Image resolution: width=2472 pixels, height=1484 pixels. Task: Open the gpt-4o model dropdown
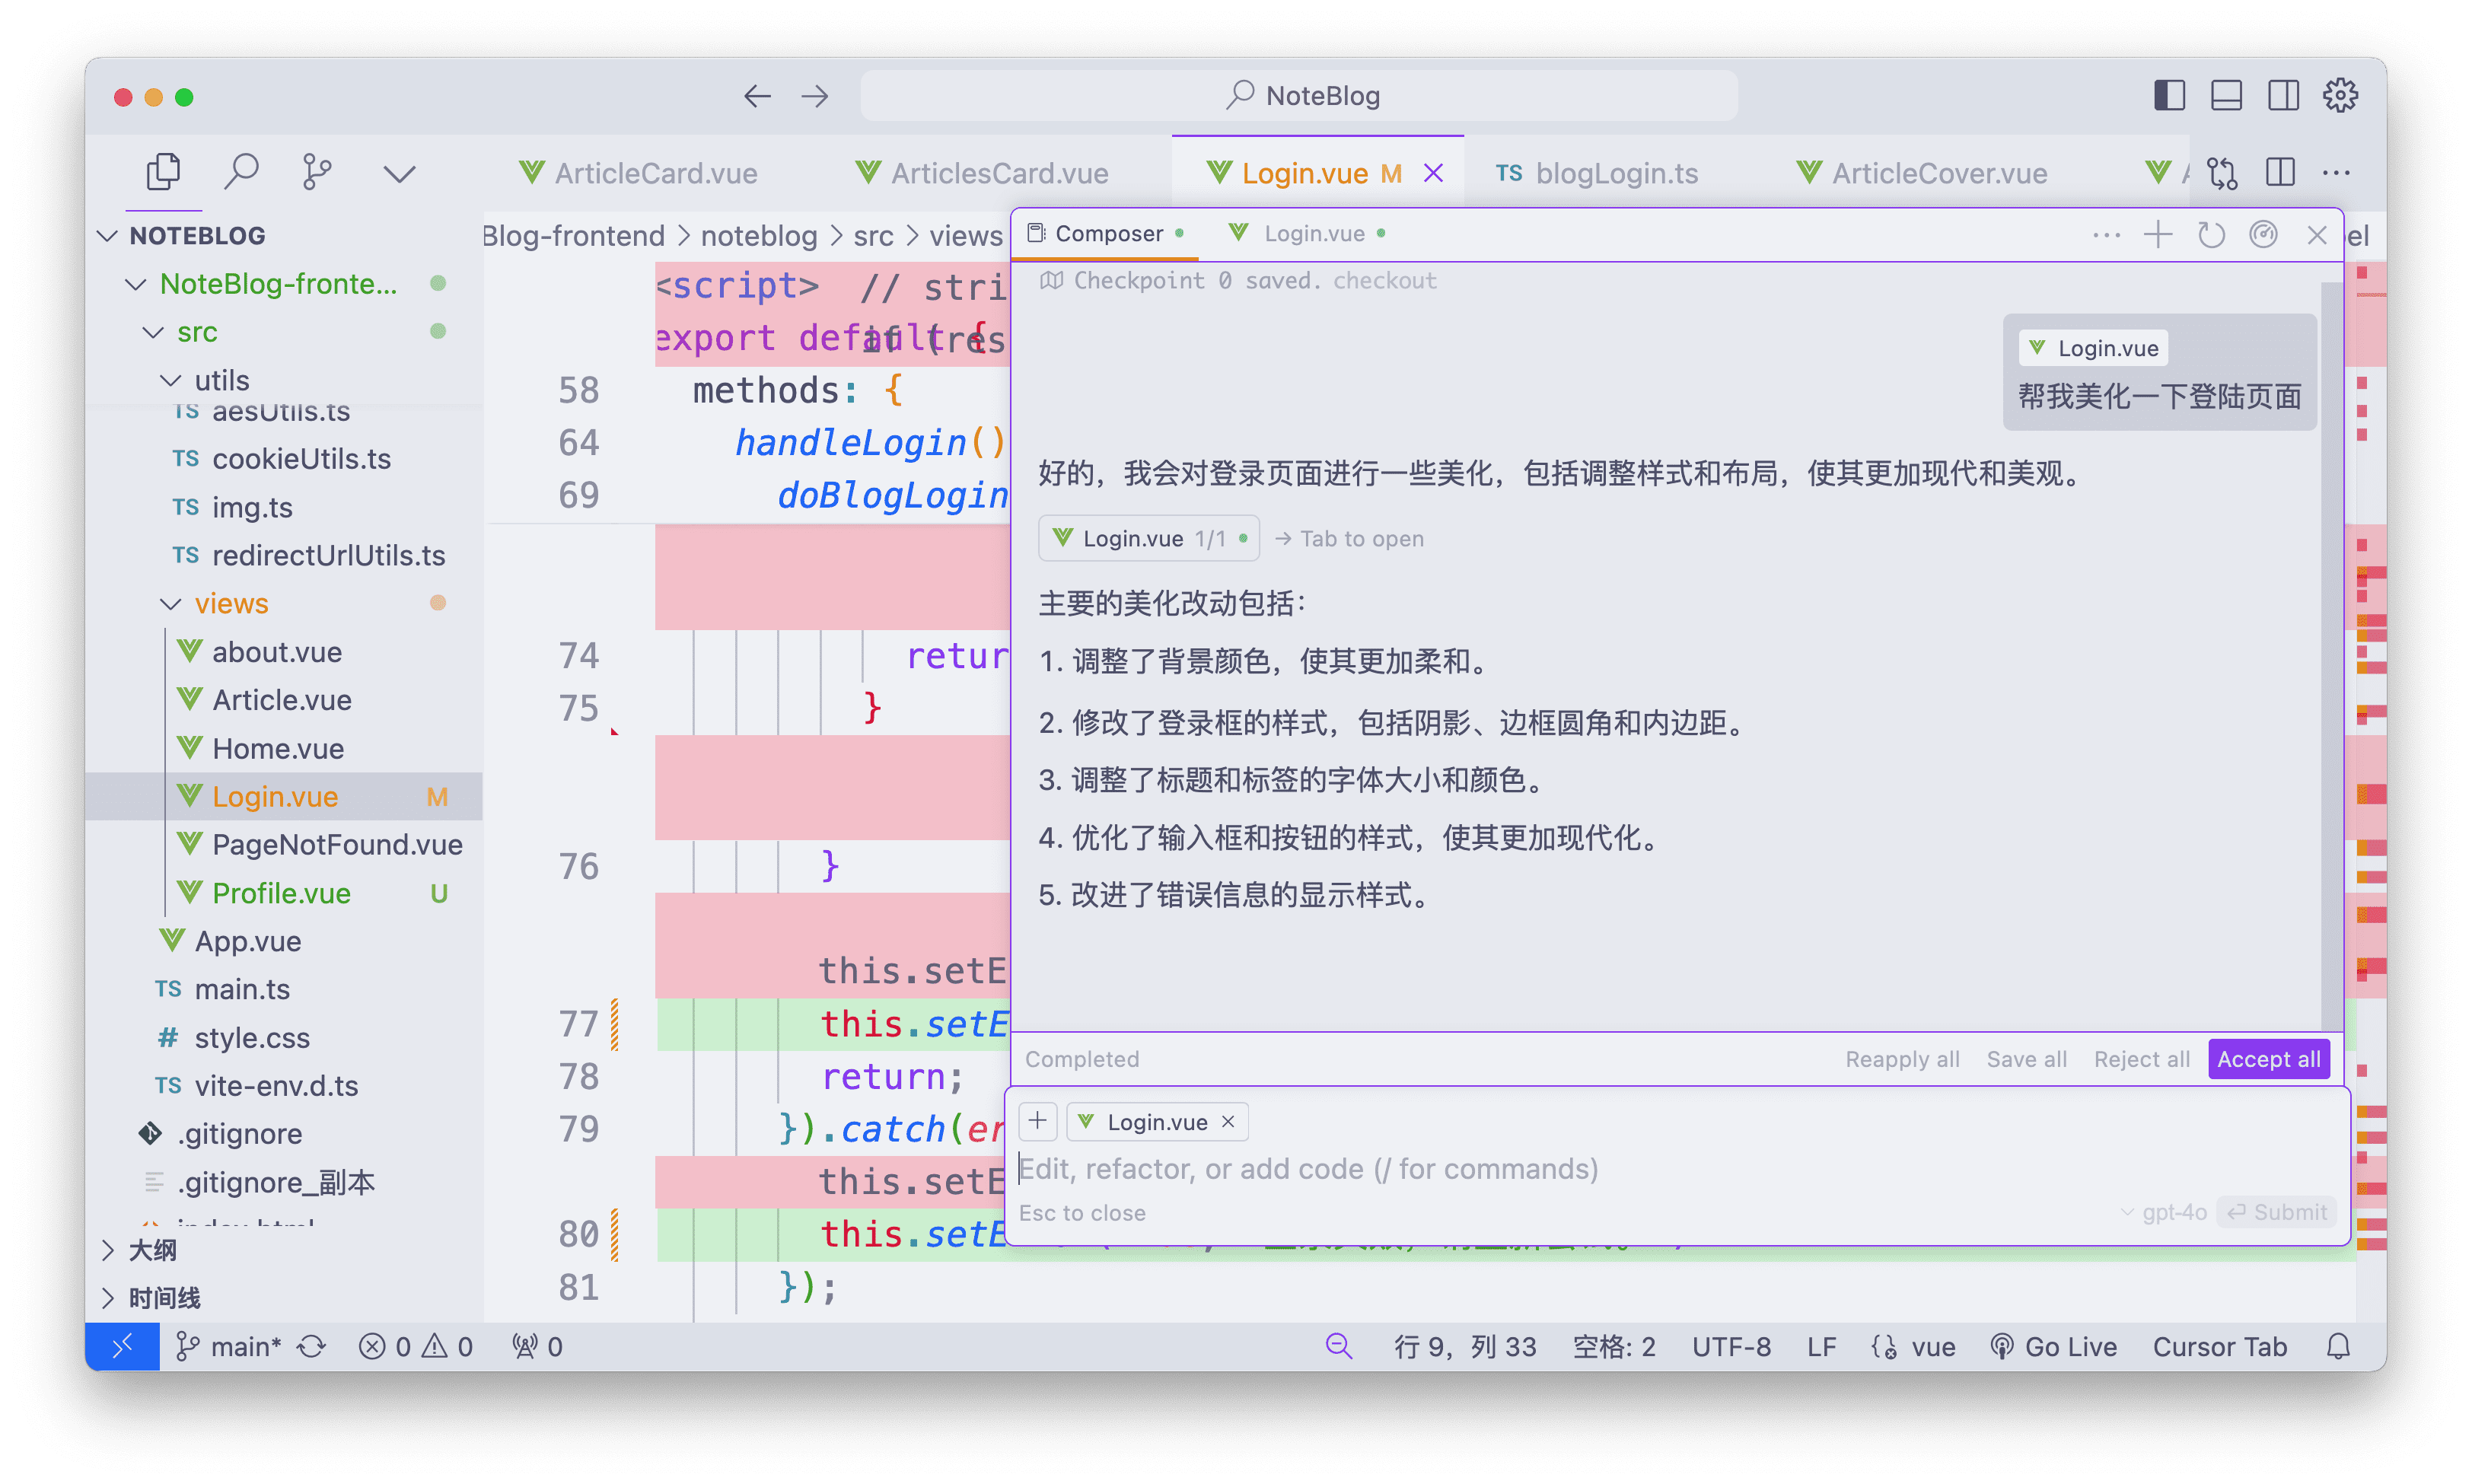coord(2163,1212)
